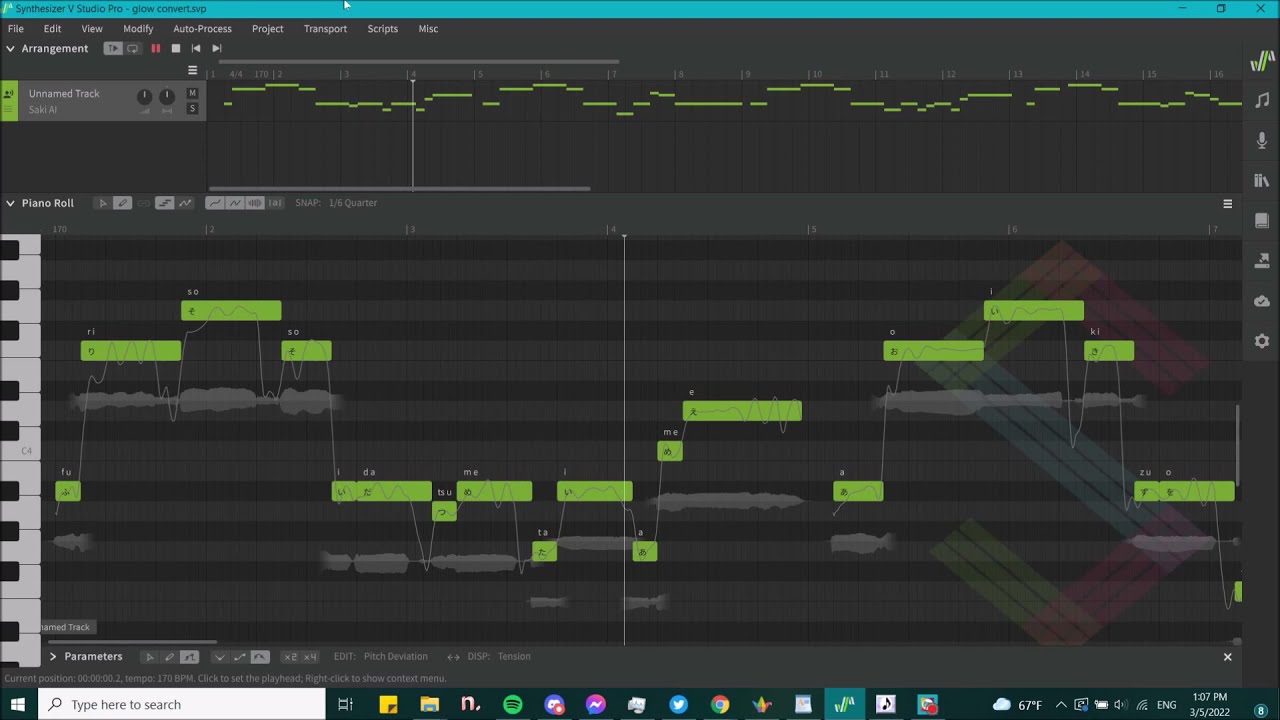Toggle the link notes tool in Piano Roll

tap(143, 203)
